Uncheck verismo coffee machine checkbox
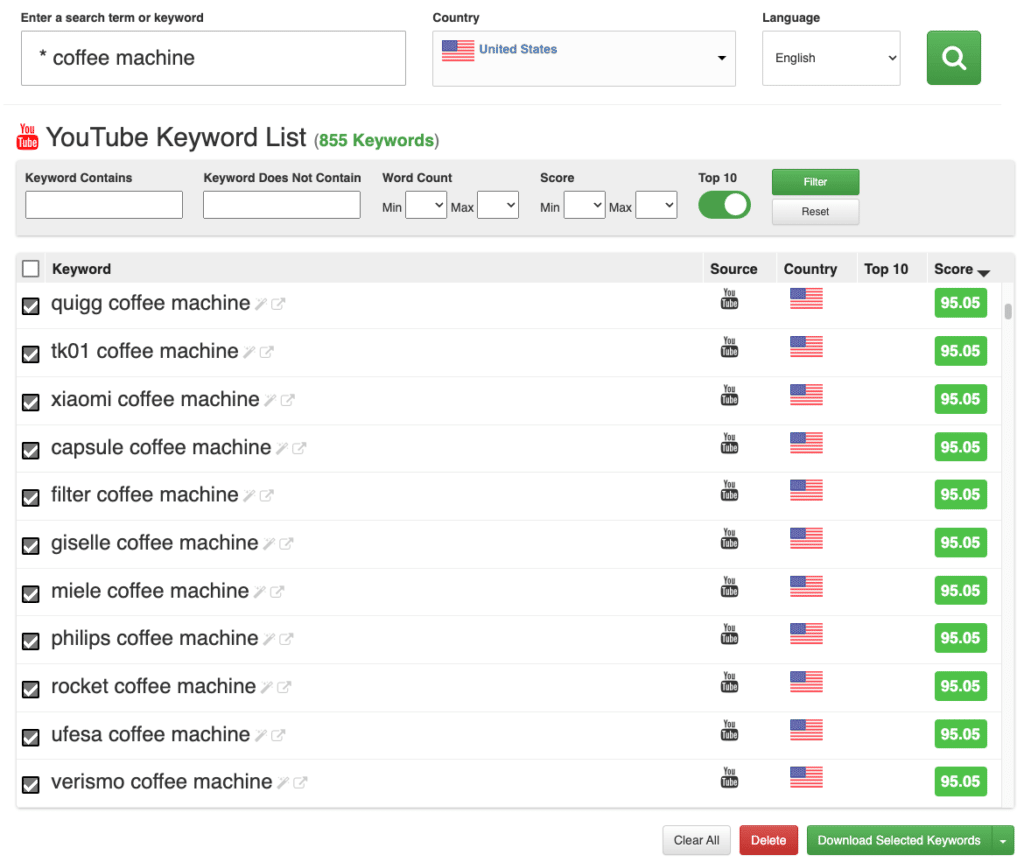 pyautogui.click(x=31, y=785)
